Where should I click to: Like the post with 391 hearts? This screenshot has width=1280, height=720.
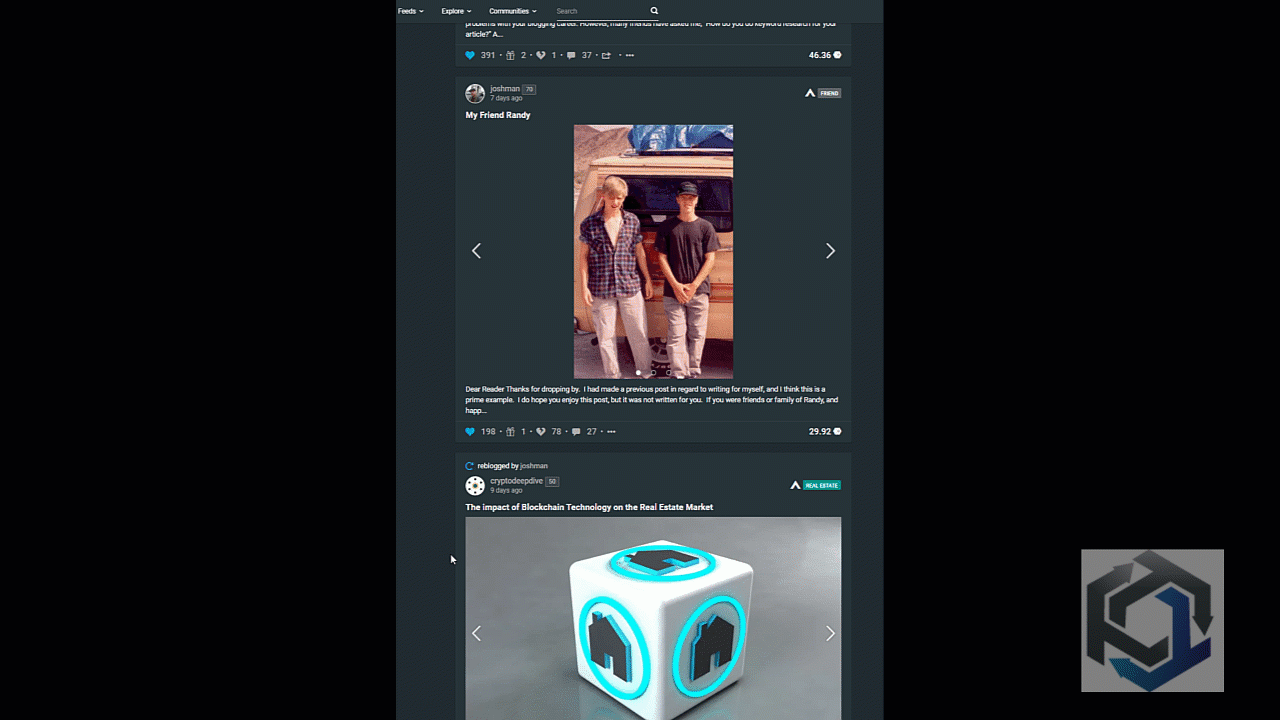470,55
